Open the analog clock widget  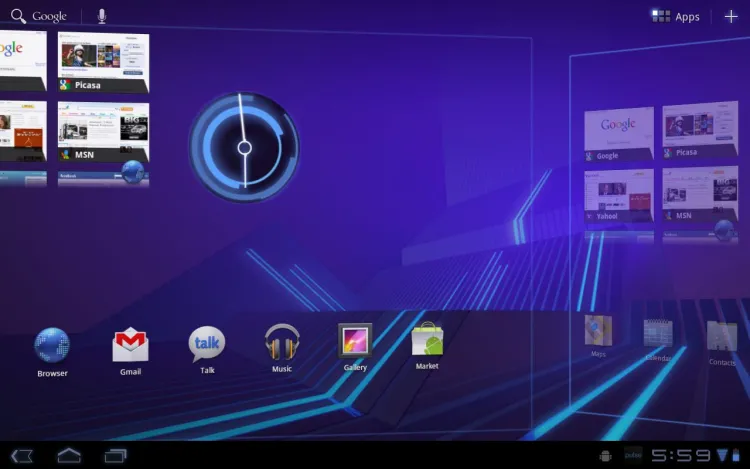243,148
